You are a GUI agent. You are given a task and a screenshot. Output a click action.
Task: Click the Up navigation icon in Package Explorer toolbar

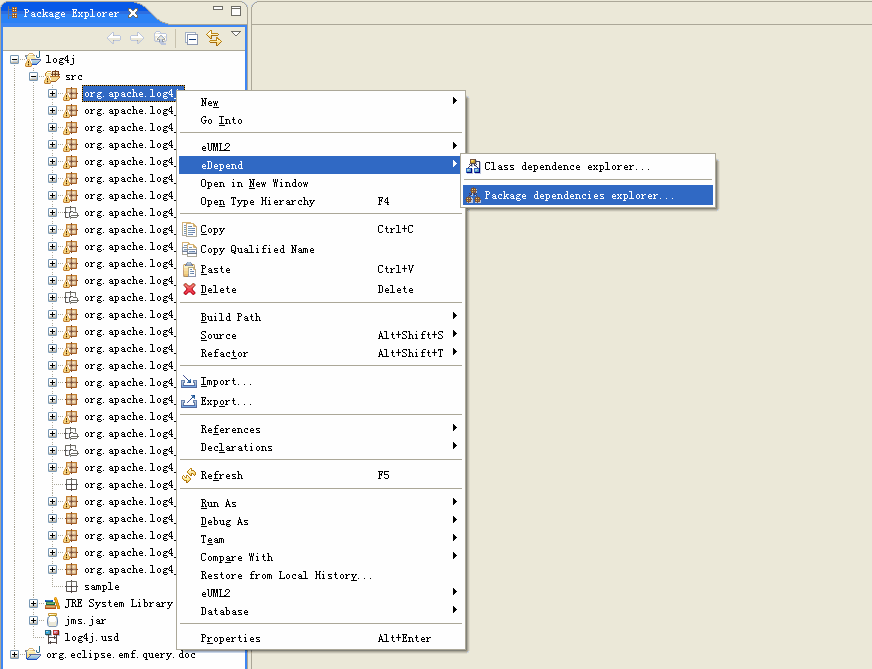tap(160, 38)
